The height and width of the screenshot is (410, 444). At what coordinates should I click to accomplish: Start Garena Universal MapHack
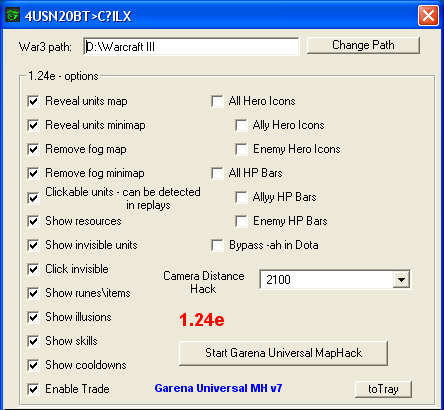click(x=283, y=353)
